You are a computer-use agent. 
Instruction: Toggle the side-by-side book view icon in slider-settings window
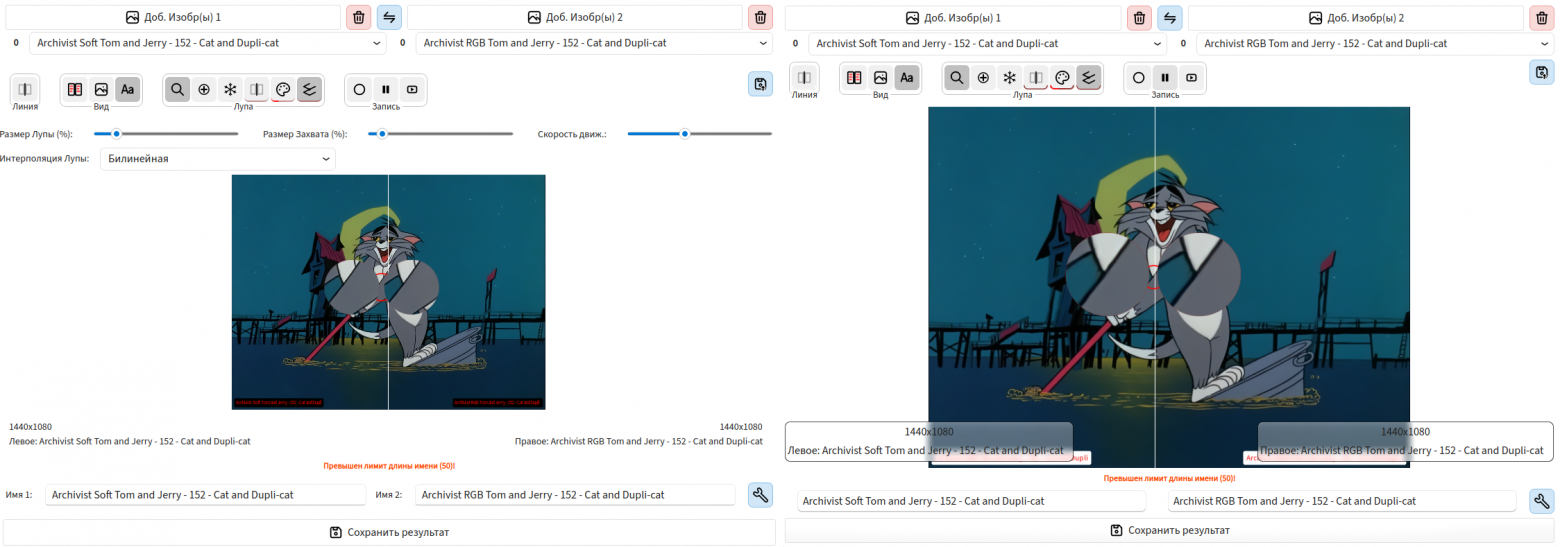(75, 89)
